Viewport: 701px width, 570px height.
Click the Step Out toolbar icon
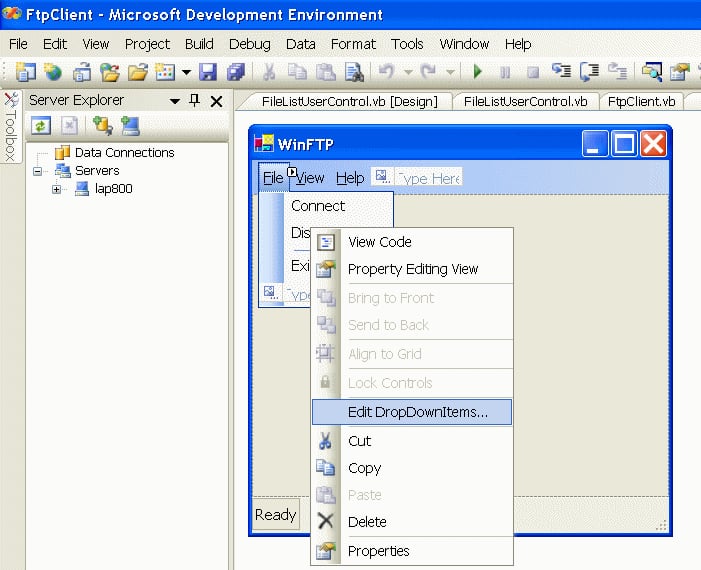pos(618,72)
